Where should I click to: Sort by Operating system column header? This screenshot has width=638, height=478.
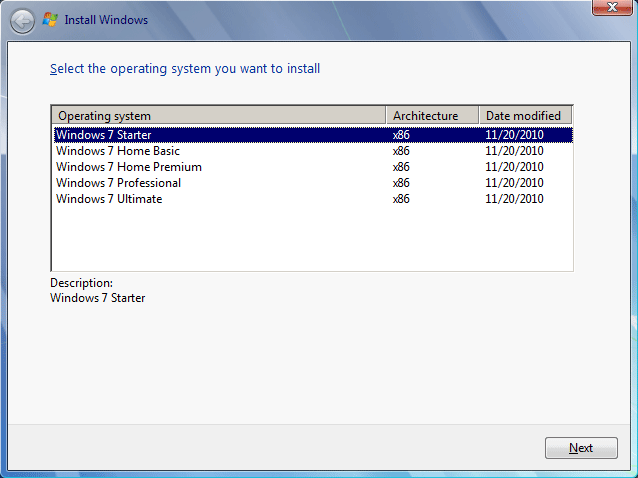(219, 116)
